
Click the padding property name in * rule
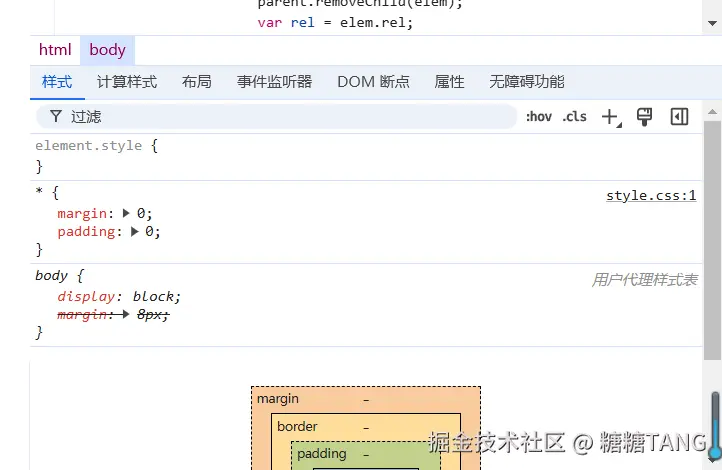[87, 232]
